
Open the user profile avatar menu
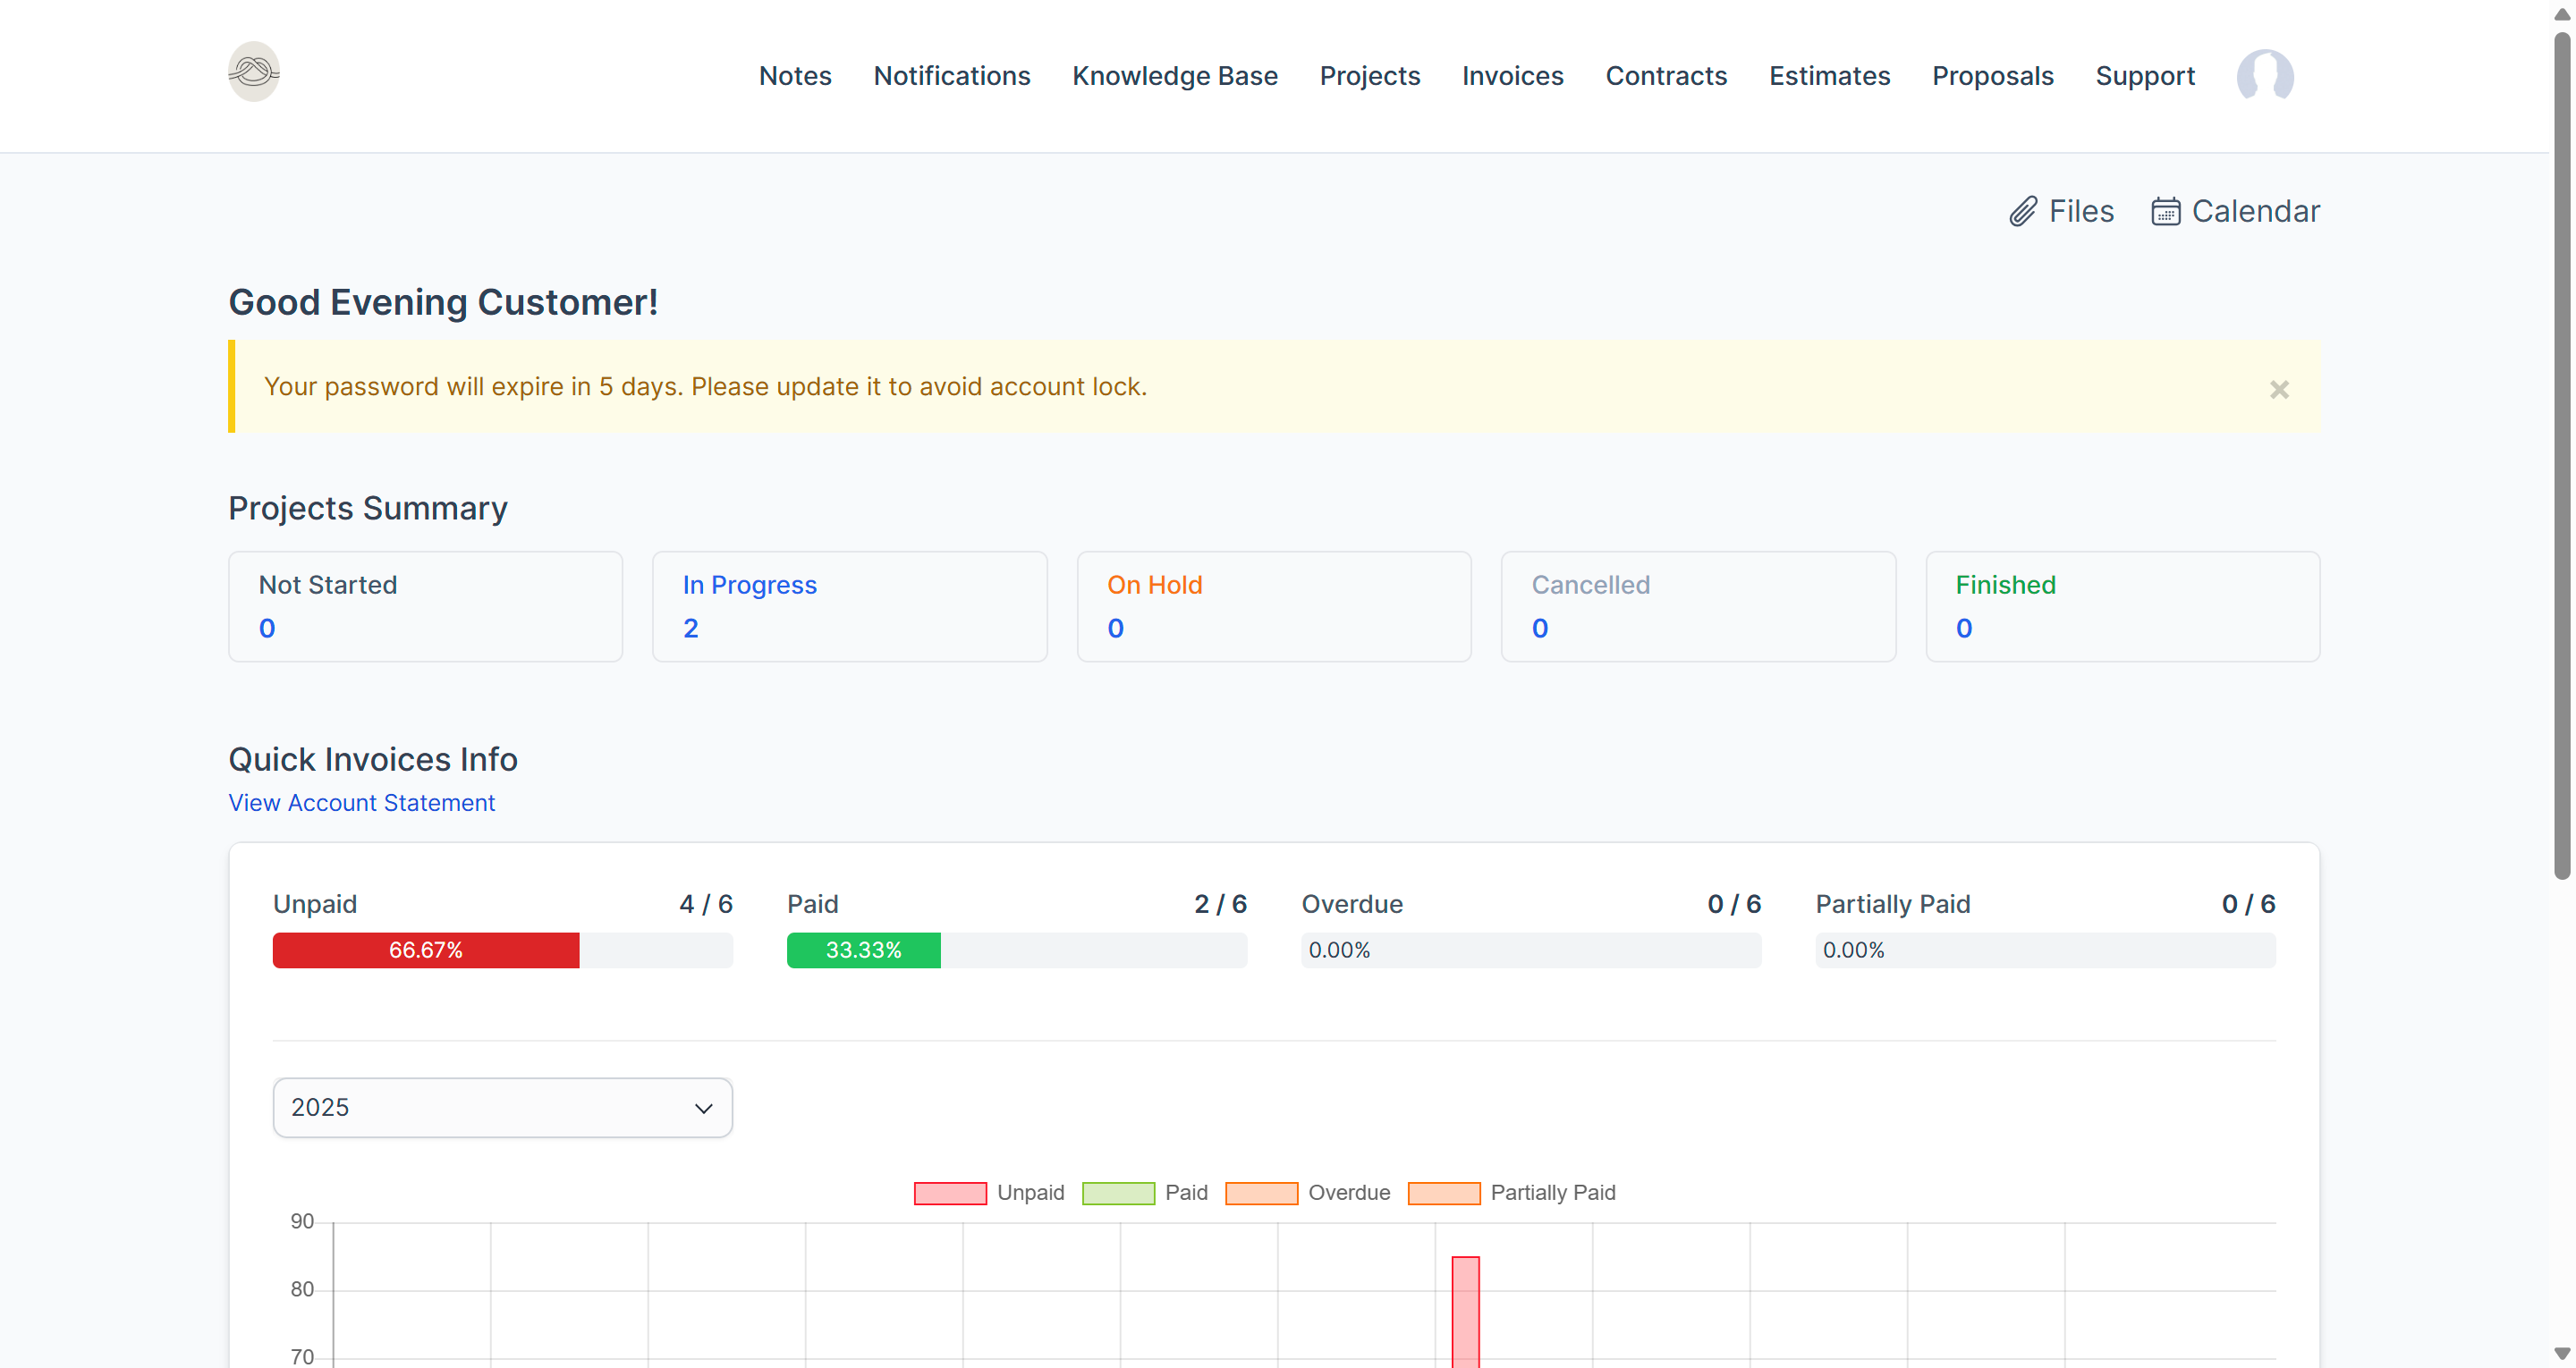coord(2265,75)
